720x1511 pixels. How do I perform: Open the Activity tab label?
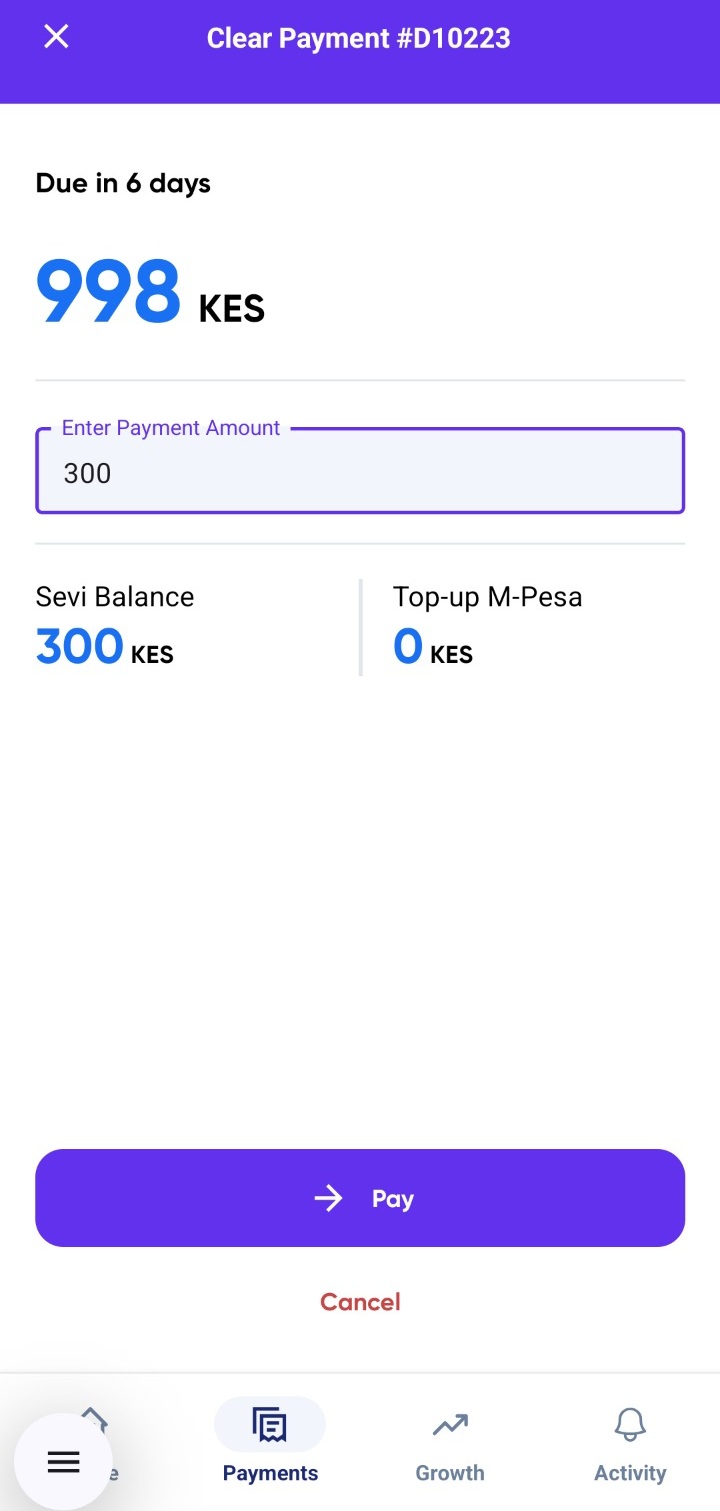click(x=630, y=1473)
